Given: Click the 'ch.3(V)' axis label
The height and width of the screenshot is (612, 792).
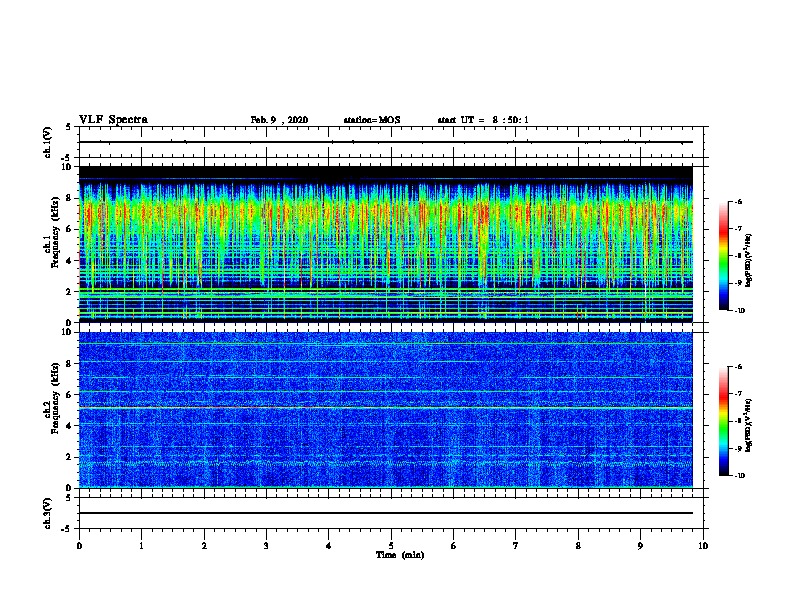Looking at the screenshot, I should coord(48,513).
